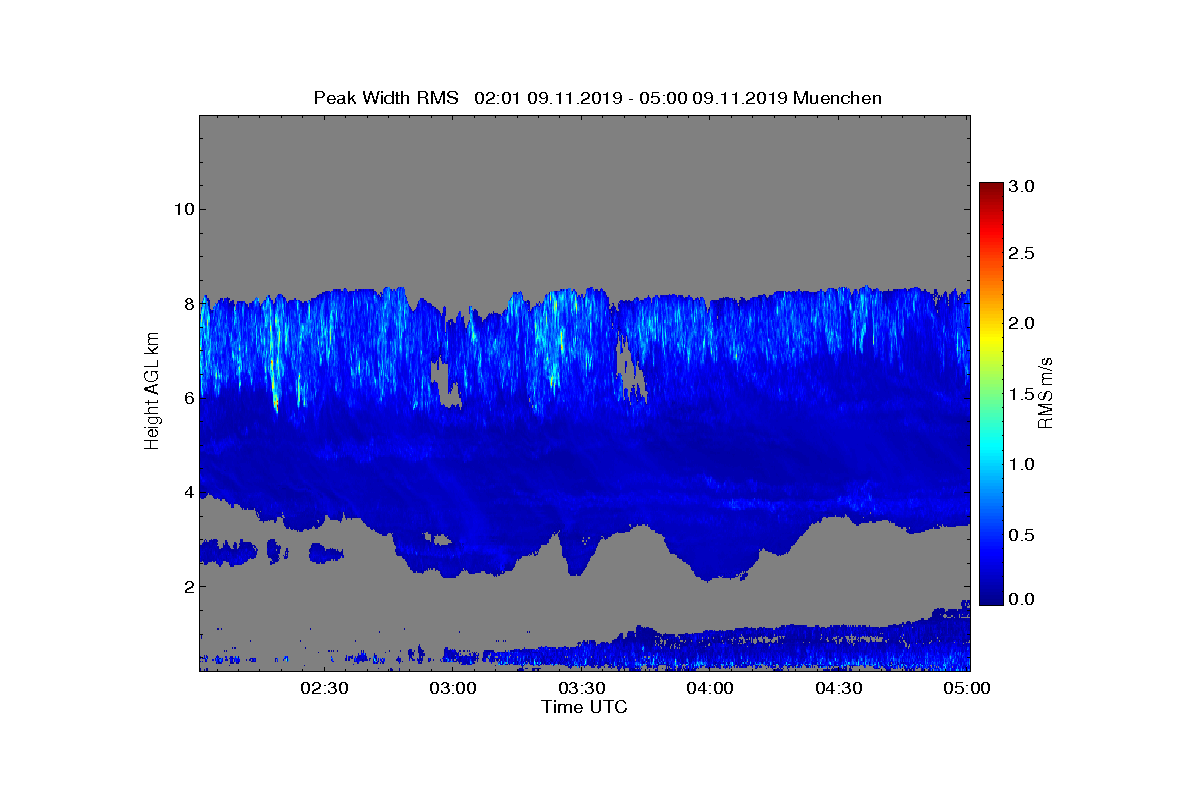The height and width of the screenshot is (800, 1200).
Task: Click the '04:00' time axis label
Action: coord(711,689)
